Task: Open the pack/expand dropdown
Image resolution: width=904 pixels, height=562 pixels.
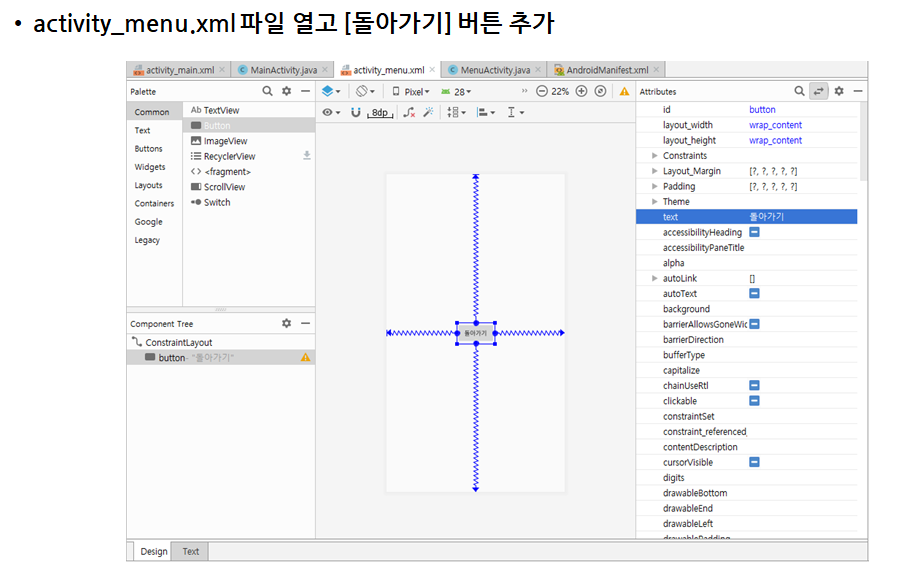Action: point(456,112)
